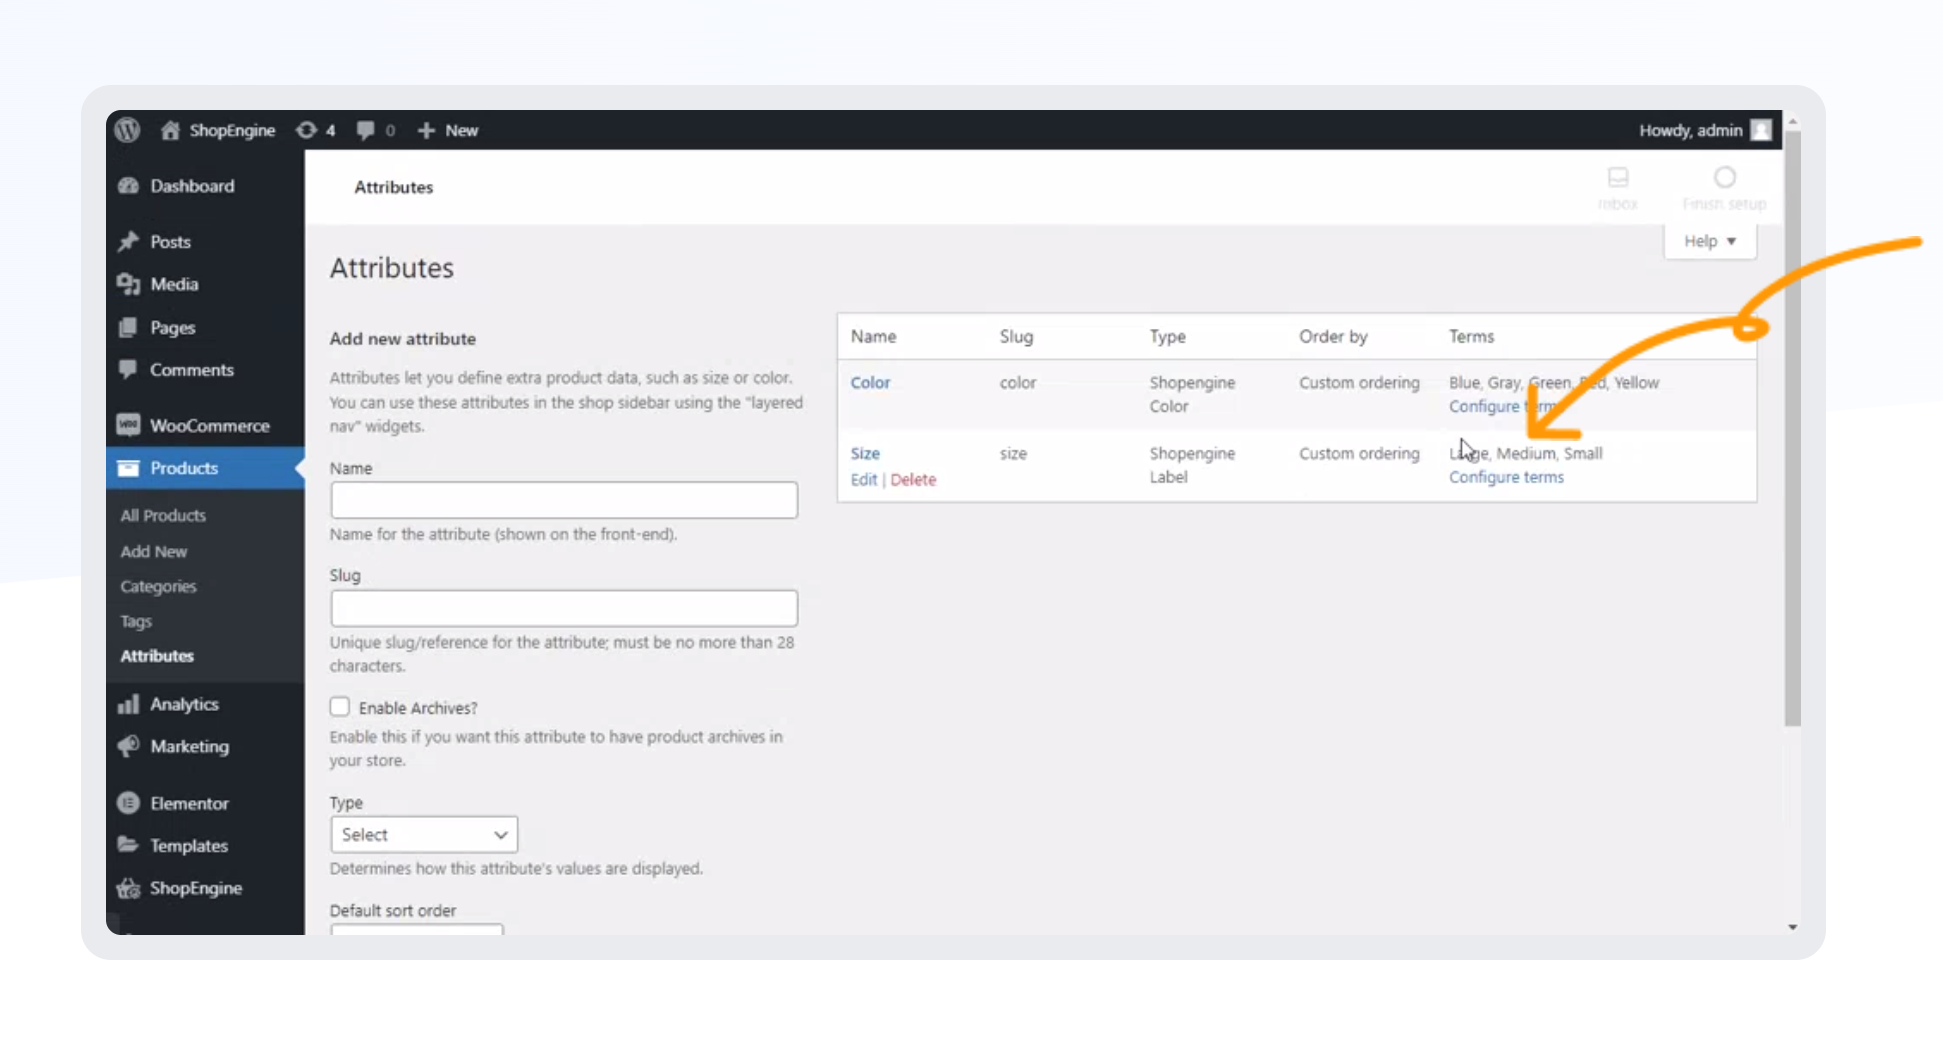Open the Color attribute link
1943x1047 pixels.
(x=870, y=383)
